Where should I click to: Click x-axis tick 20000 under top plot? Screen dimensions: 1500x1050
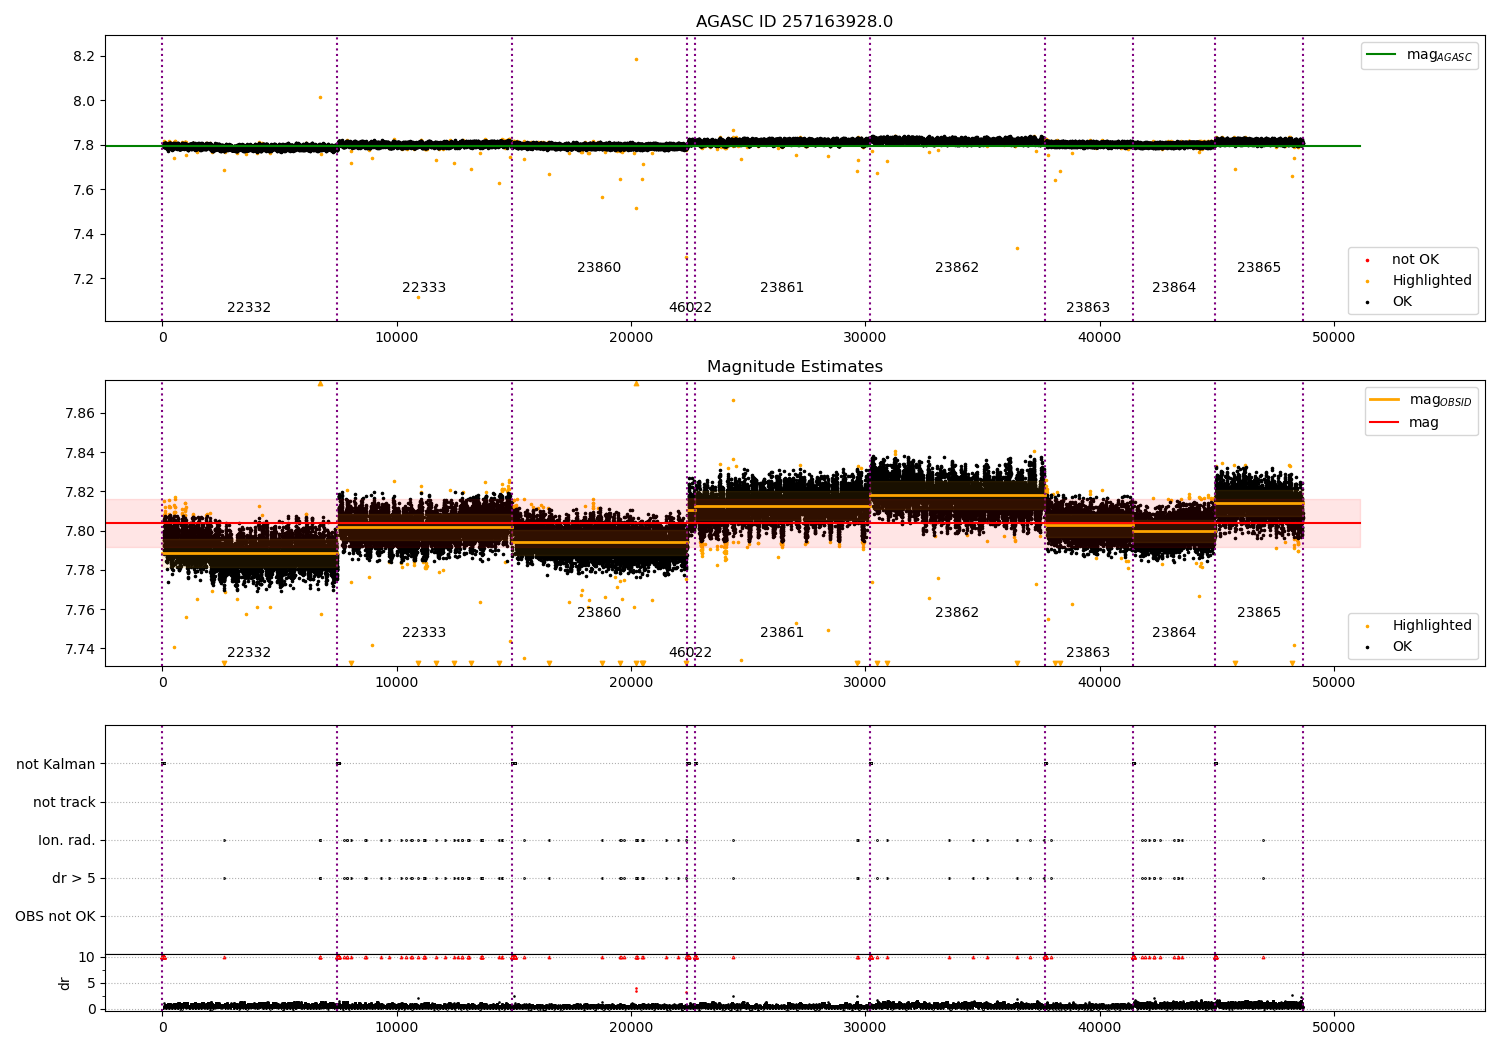tap(631, 338)
